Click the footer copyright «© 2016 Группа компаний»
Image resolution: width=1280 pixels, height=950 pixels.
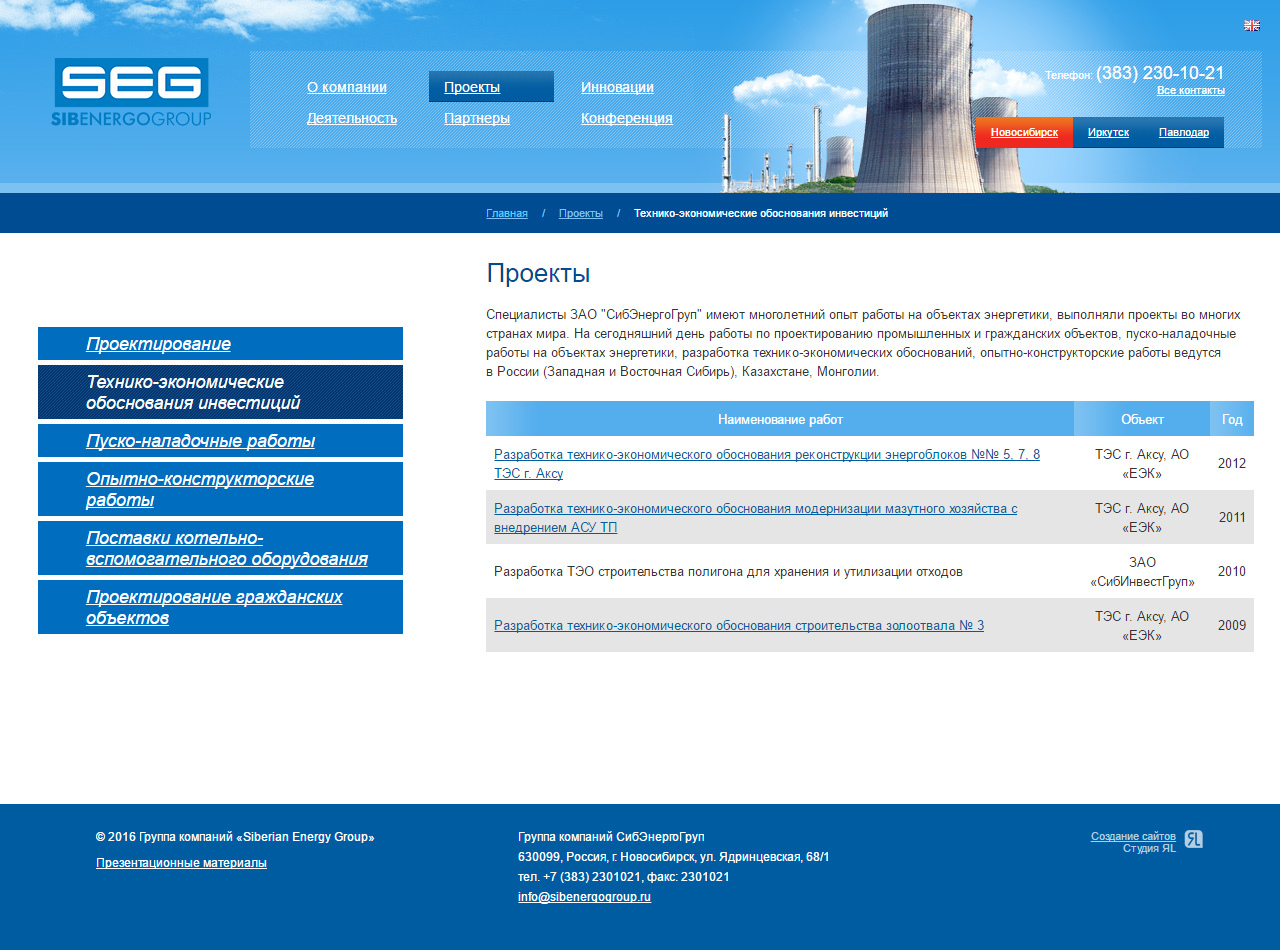[x=235, y=837]
